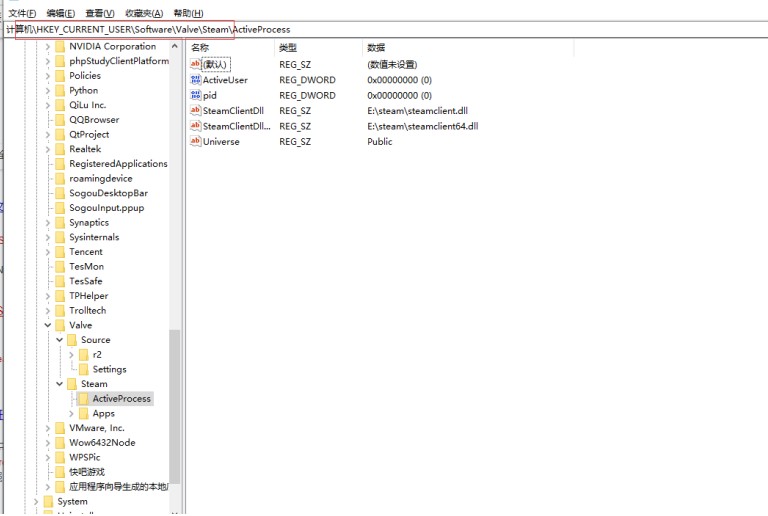The image size is (768, 516).
Task: Click the tree scrollbar up arrow
Action: (x=175, y=47)
